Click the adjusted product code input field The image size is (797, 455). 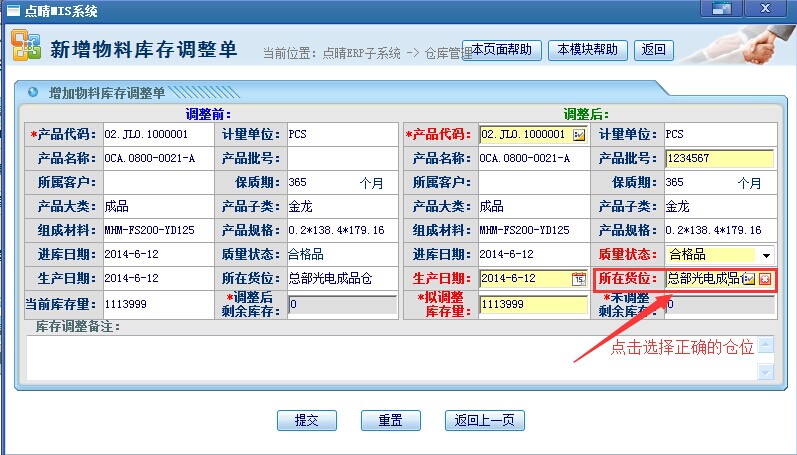click(524, 134)
